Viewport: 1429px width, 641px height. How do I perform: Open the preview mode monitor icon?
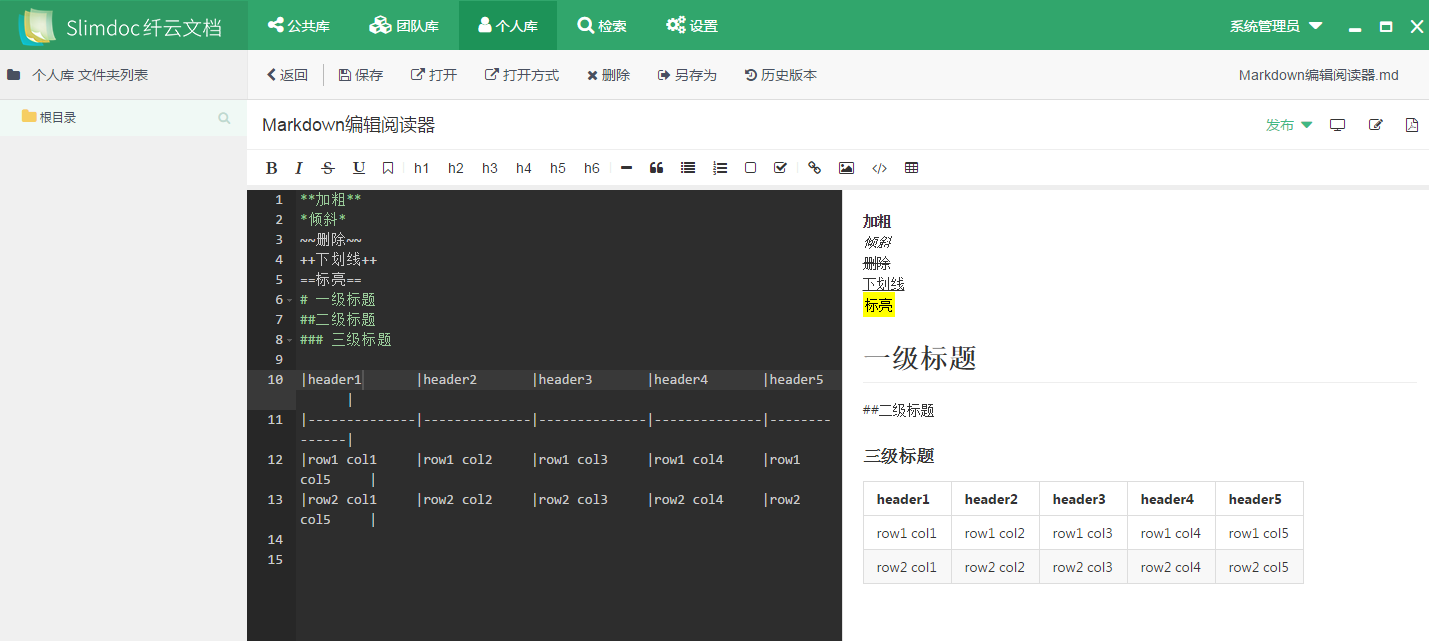[x=1337, y=125]
